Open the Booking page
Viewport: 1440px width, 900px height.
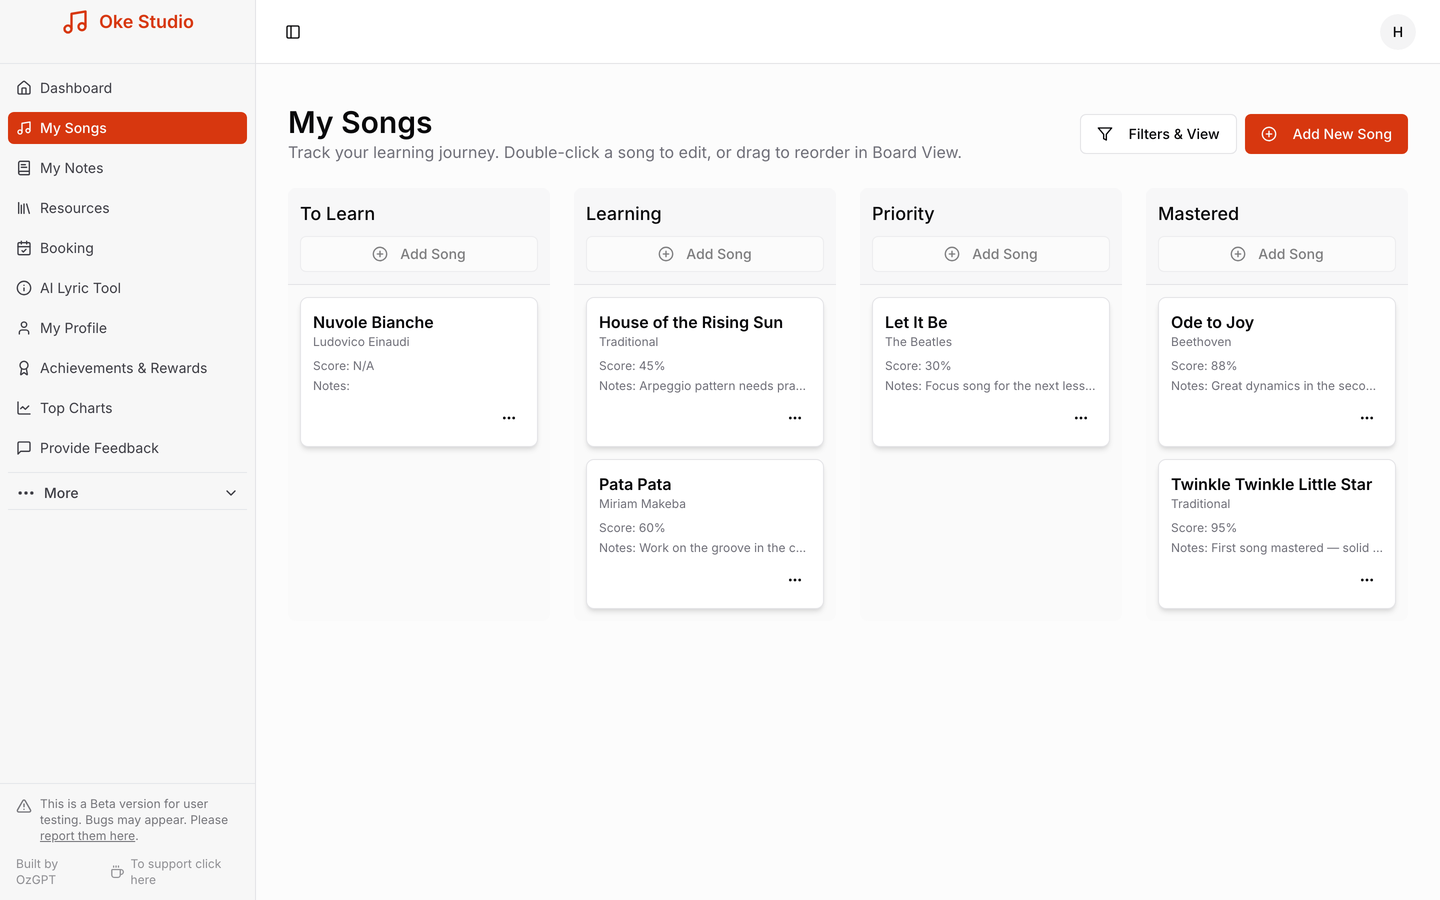[127, 248]
